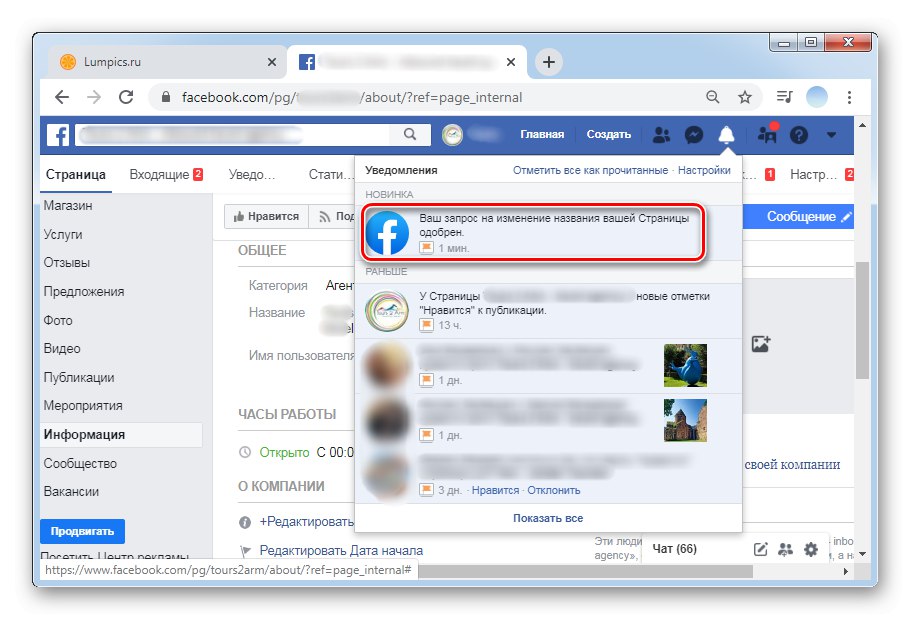Click the new message compose icon in chat bar

761,549
